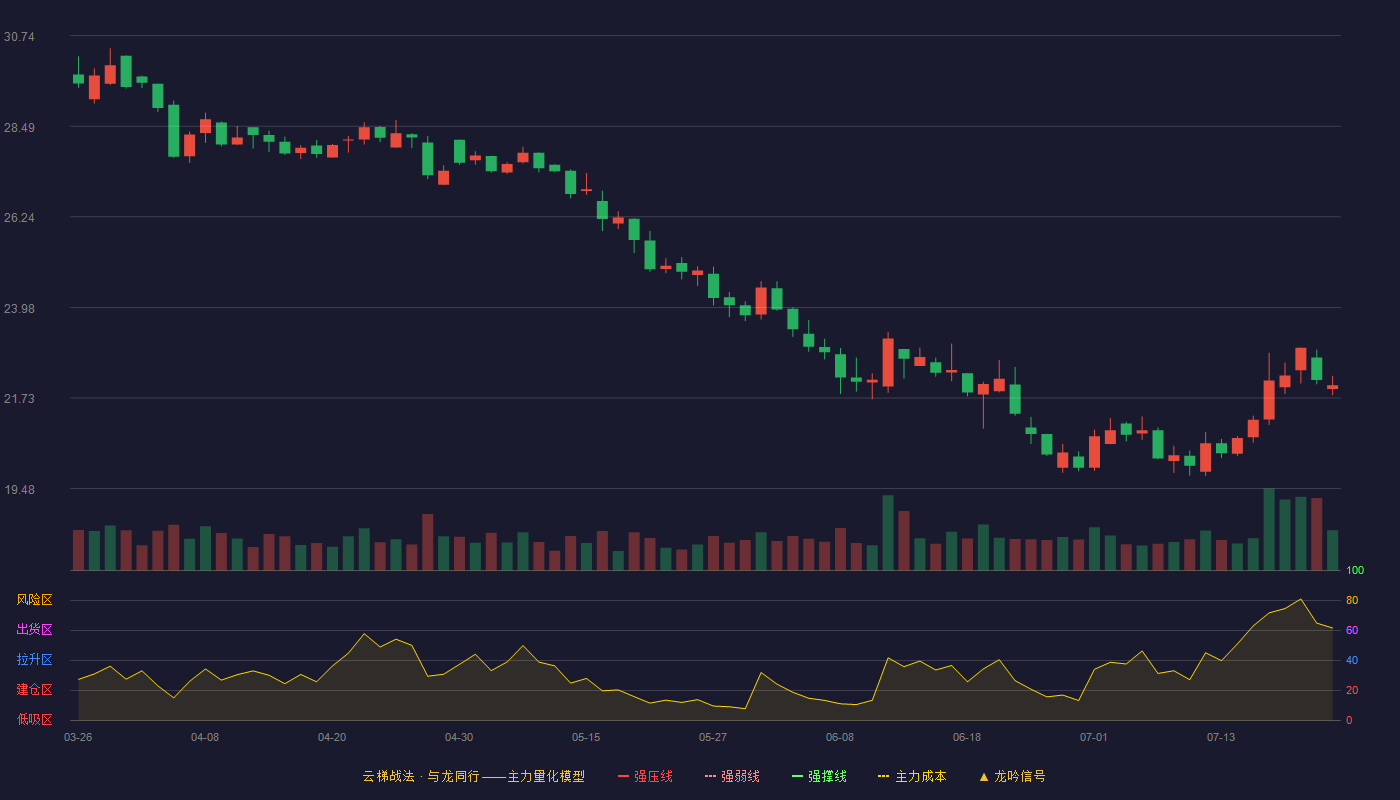
Task: Toggle the 主力成本 legend label
Action: pos(921,776)
